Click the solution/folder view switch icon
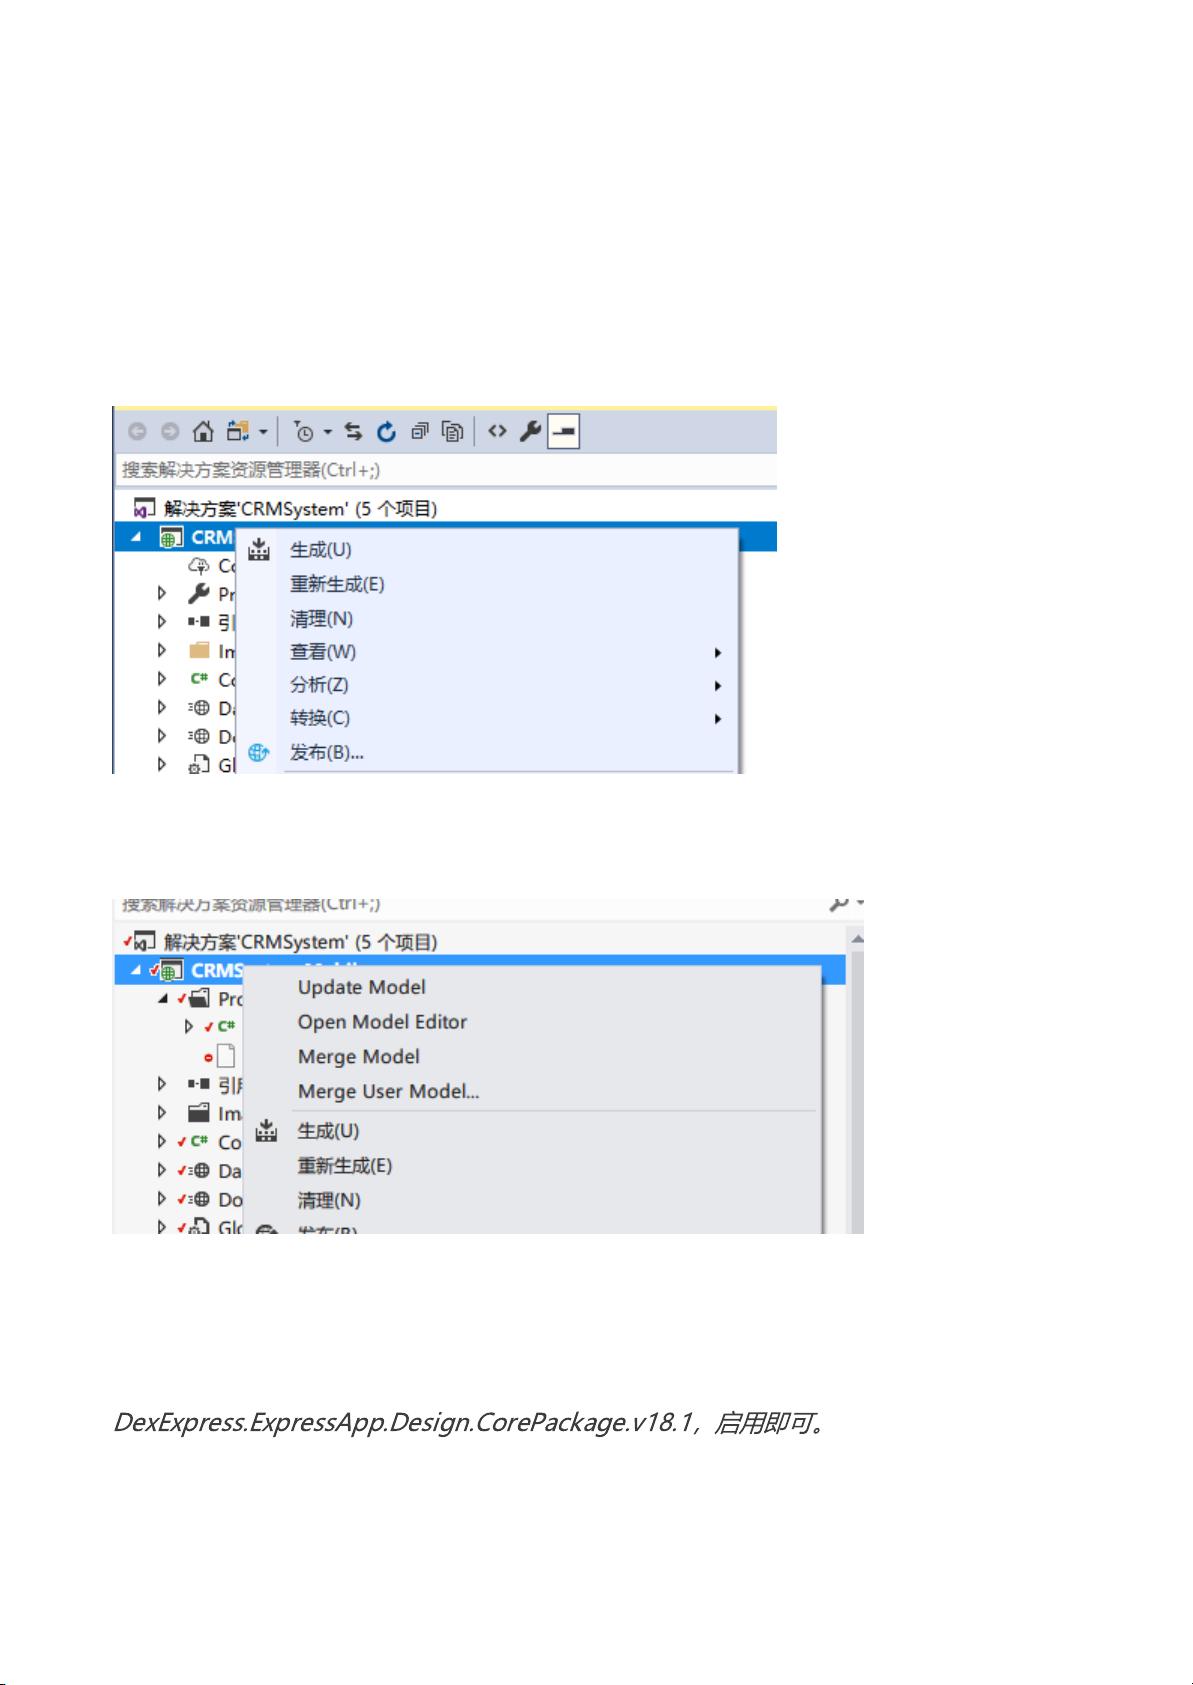 [x=237, y=432]
